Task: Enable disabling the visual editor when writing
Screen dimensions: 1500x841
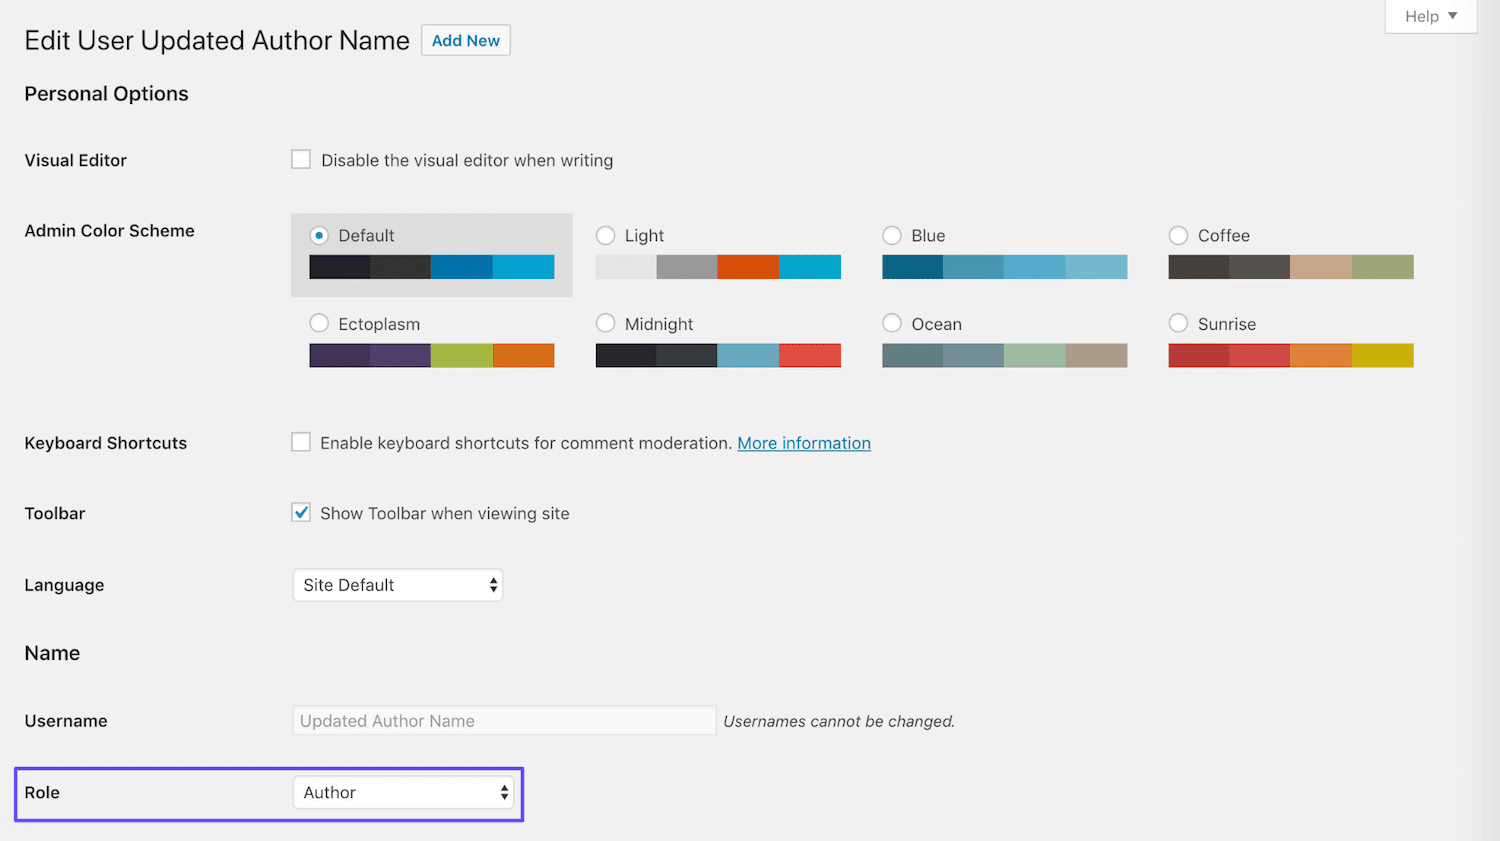Action: (301, 159)
